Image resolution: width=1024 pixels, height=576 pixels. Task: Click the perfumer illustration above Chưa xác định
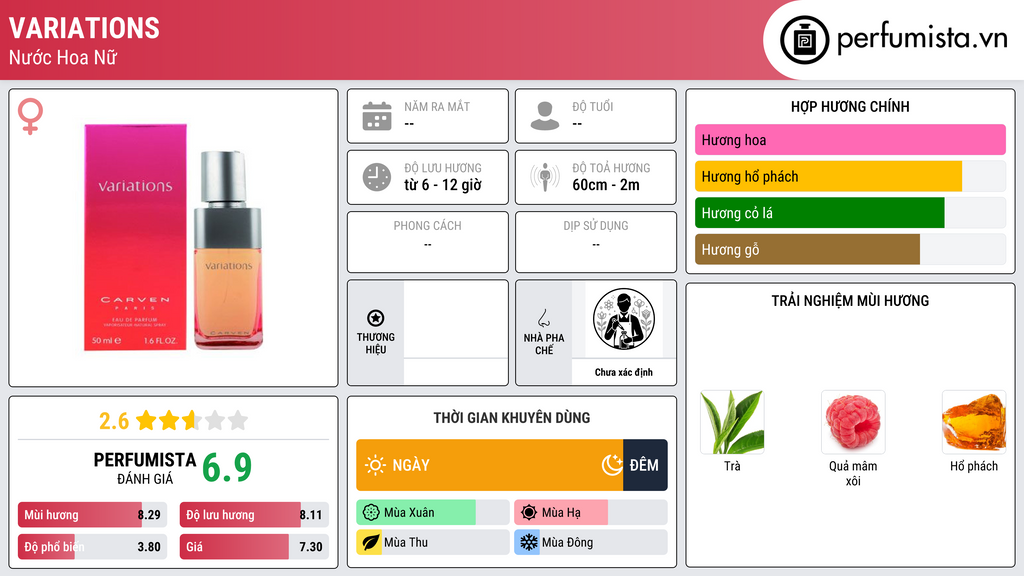624,319
